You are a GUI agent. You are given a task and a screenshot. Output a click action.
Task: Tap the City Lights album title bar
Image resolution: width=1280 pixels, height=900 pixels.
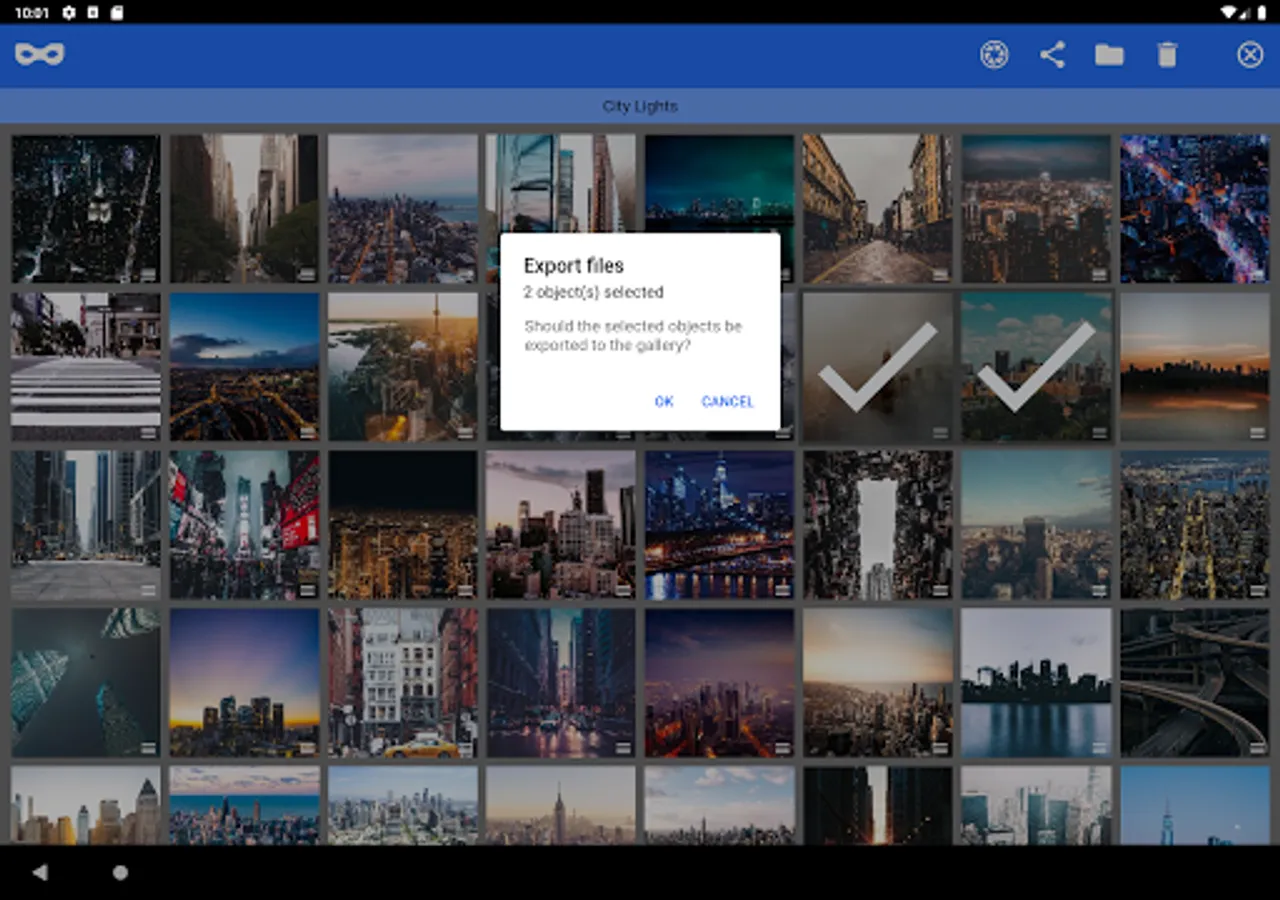pyautogui.click(x=640, y=106)
